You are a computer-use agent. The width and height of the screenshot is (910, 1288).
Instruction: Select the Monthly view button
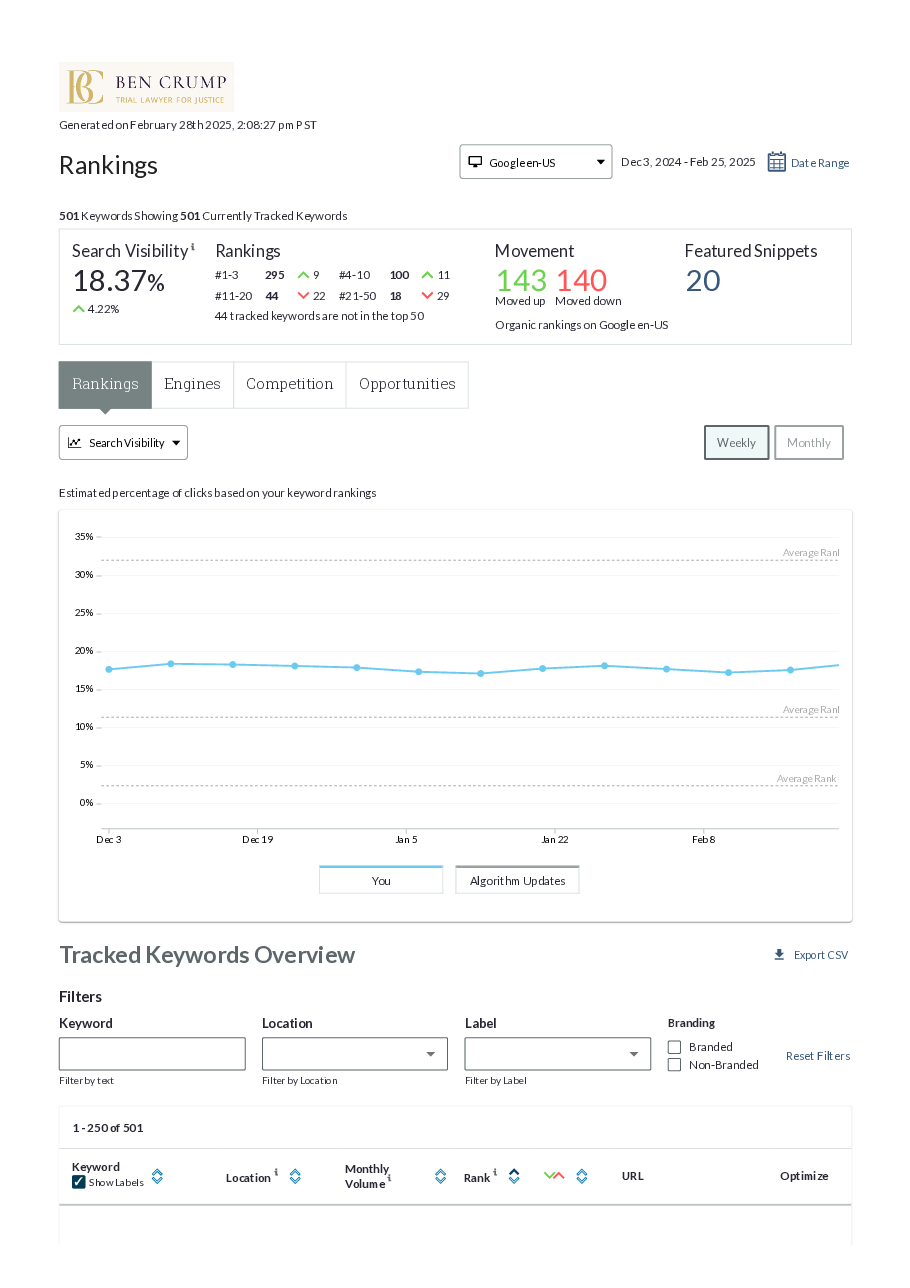click(808, 443)
